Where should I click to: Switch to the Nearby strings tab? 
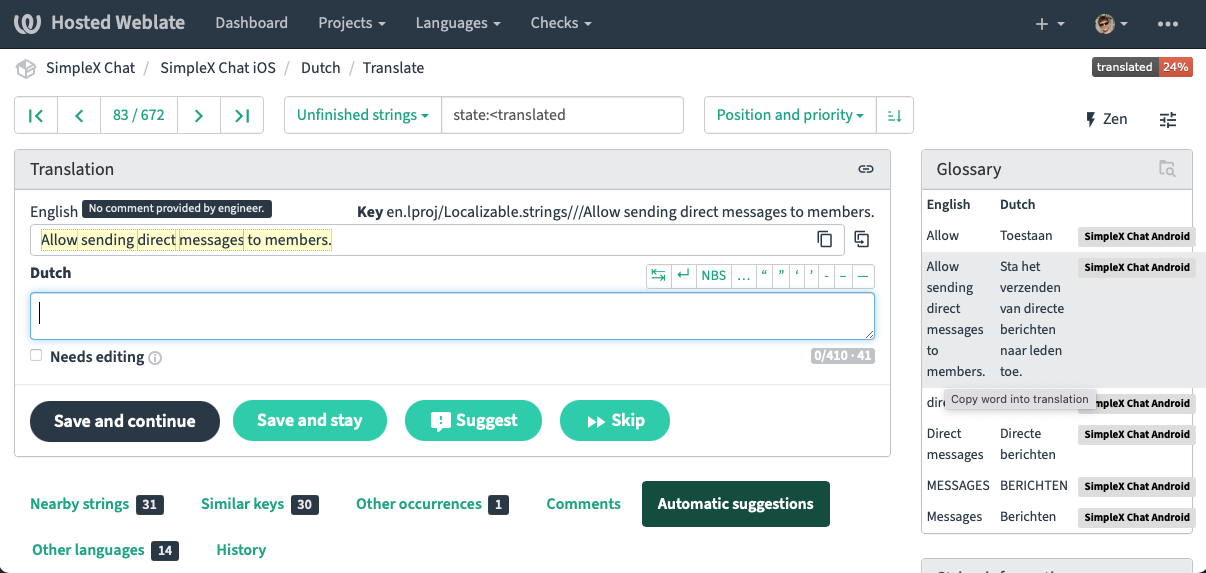pyautogui.click(x=80, y=504)
